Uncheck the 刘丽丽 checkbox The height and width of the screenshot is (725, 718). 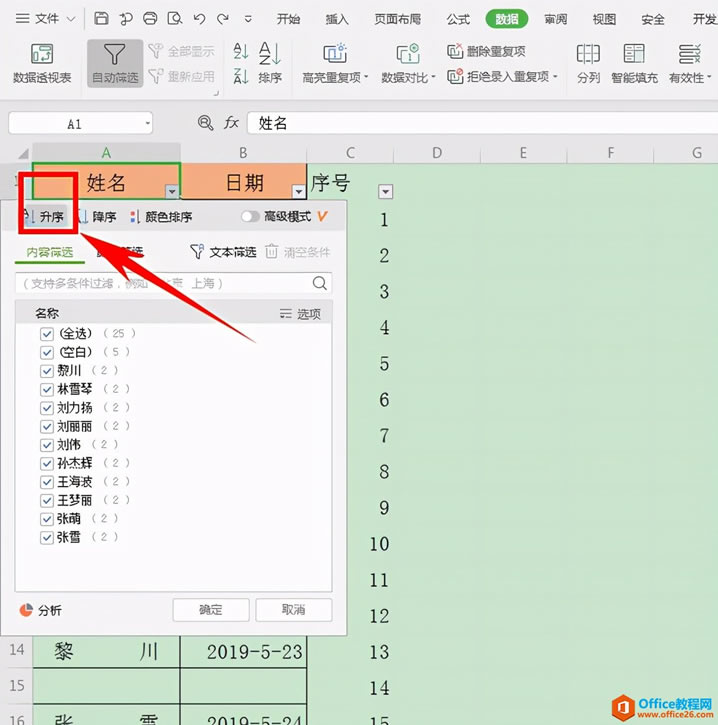tap(47, 426)
